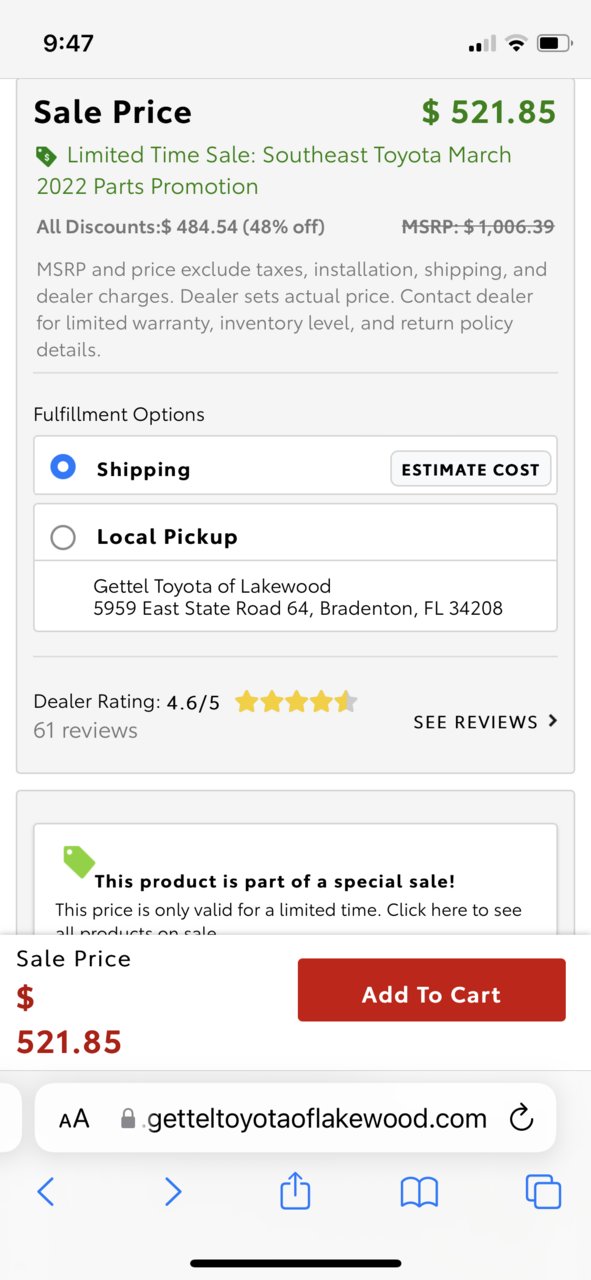Open AA reader text size menu
Viewport: 591px width, 1280px height.
click(x=74, y=1119)
